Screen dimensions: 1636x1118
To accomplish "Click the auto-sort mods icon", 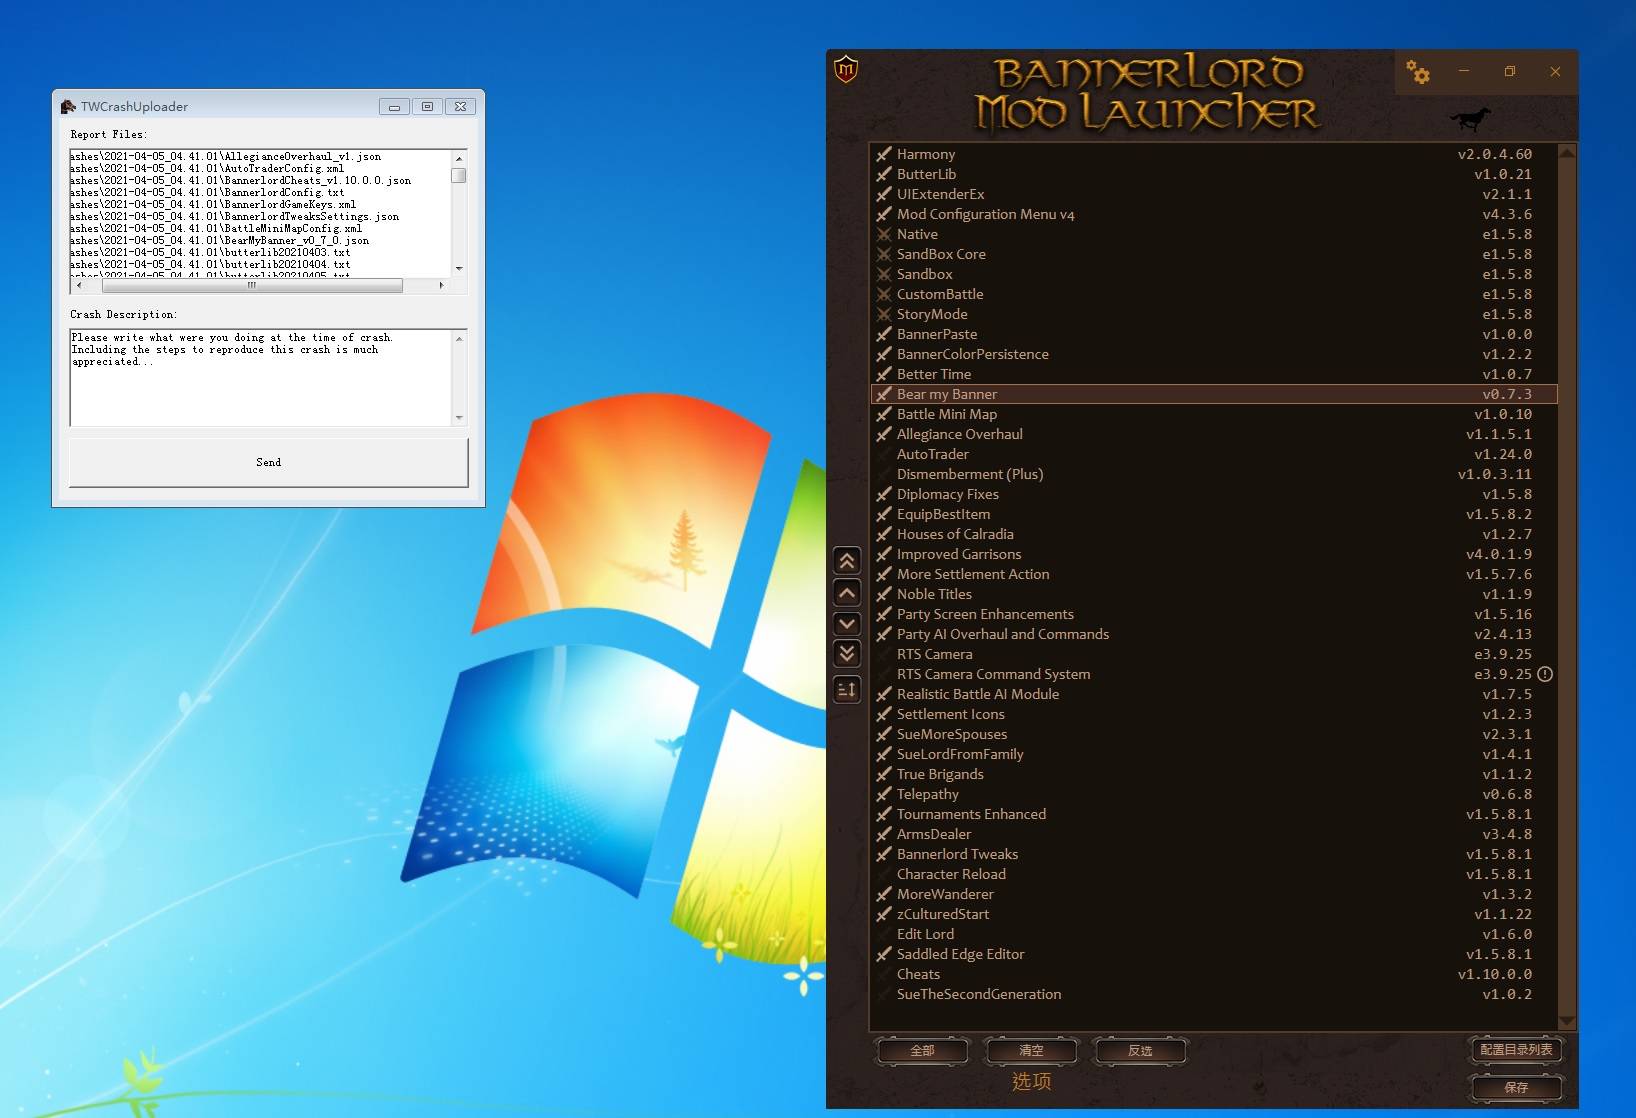I will coord(847,689).
